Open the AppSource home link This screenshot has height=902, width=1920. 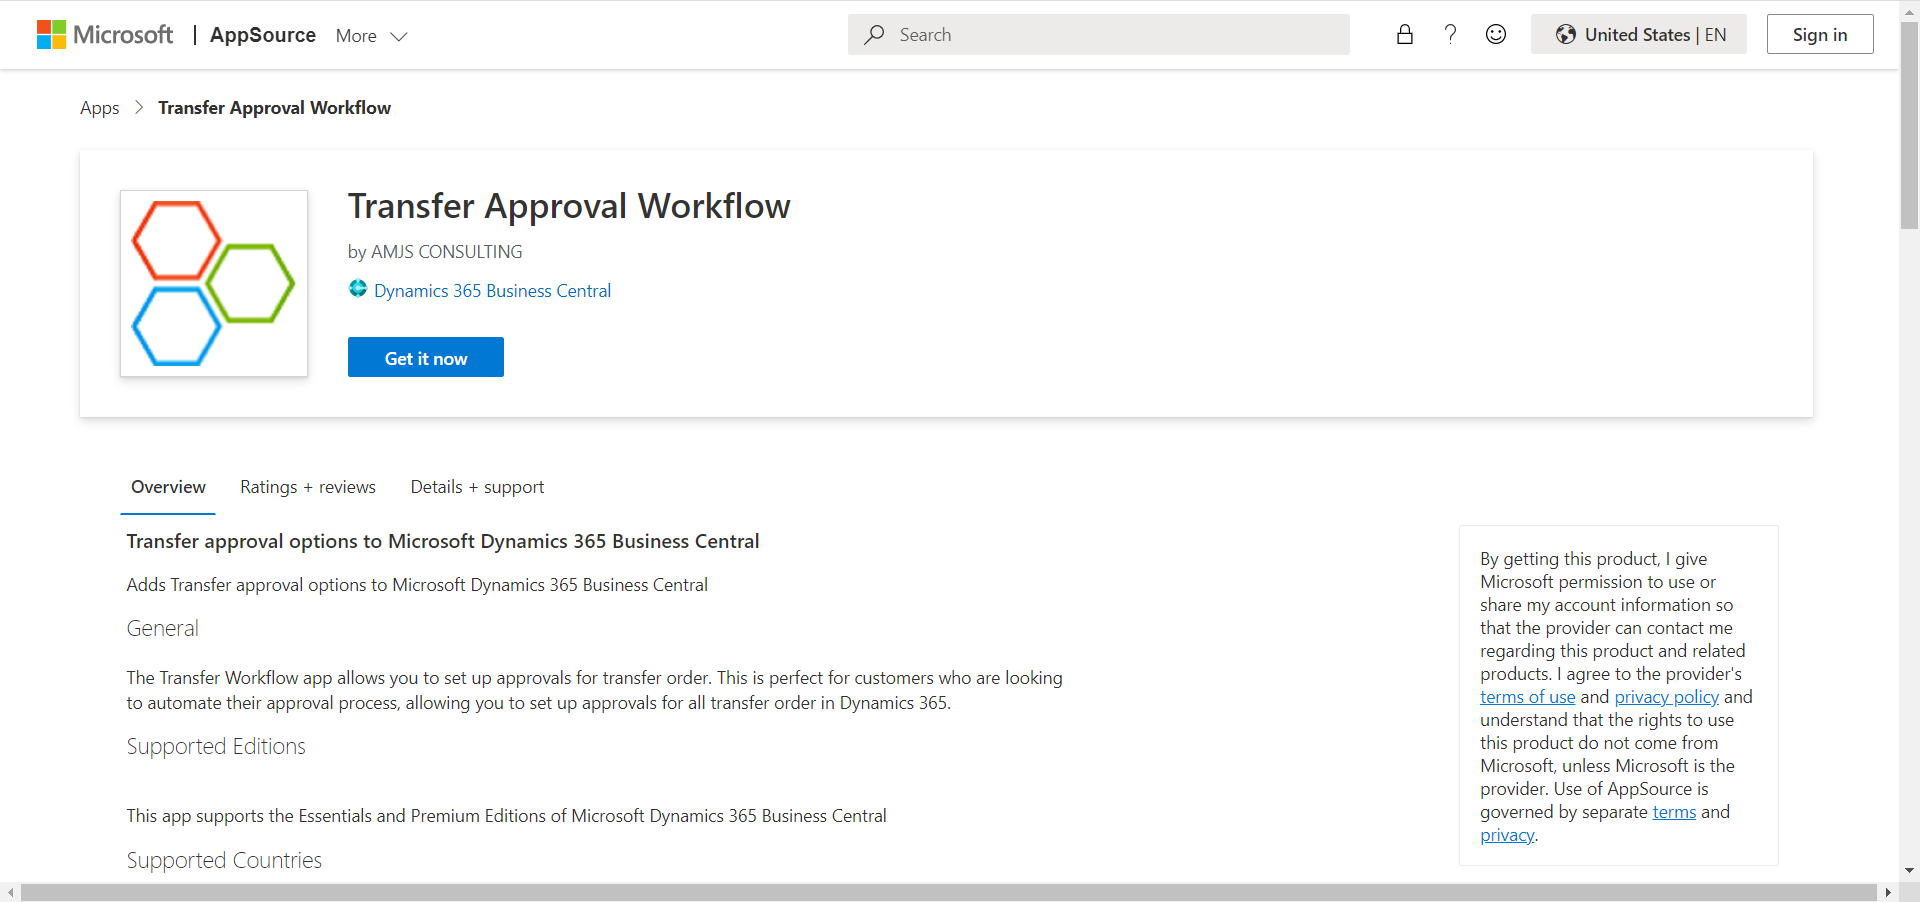[x=263, y=35]
